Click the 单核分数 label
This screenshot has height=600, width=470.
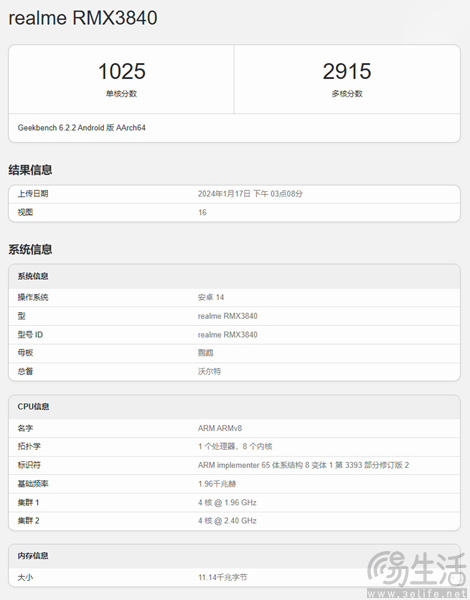point(121,93)
